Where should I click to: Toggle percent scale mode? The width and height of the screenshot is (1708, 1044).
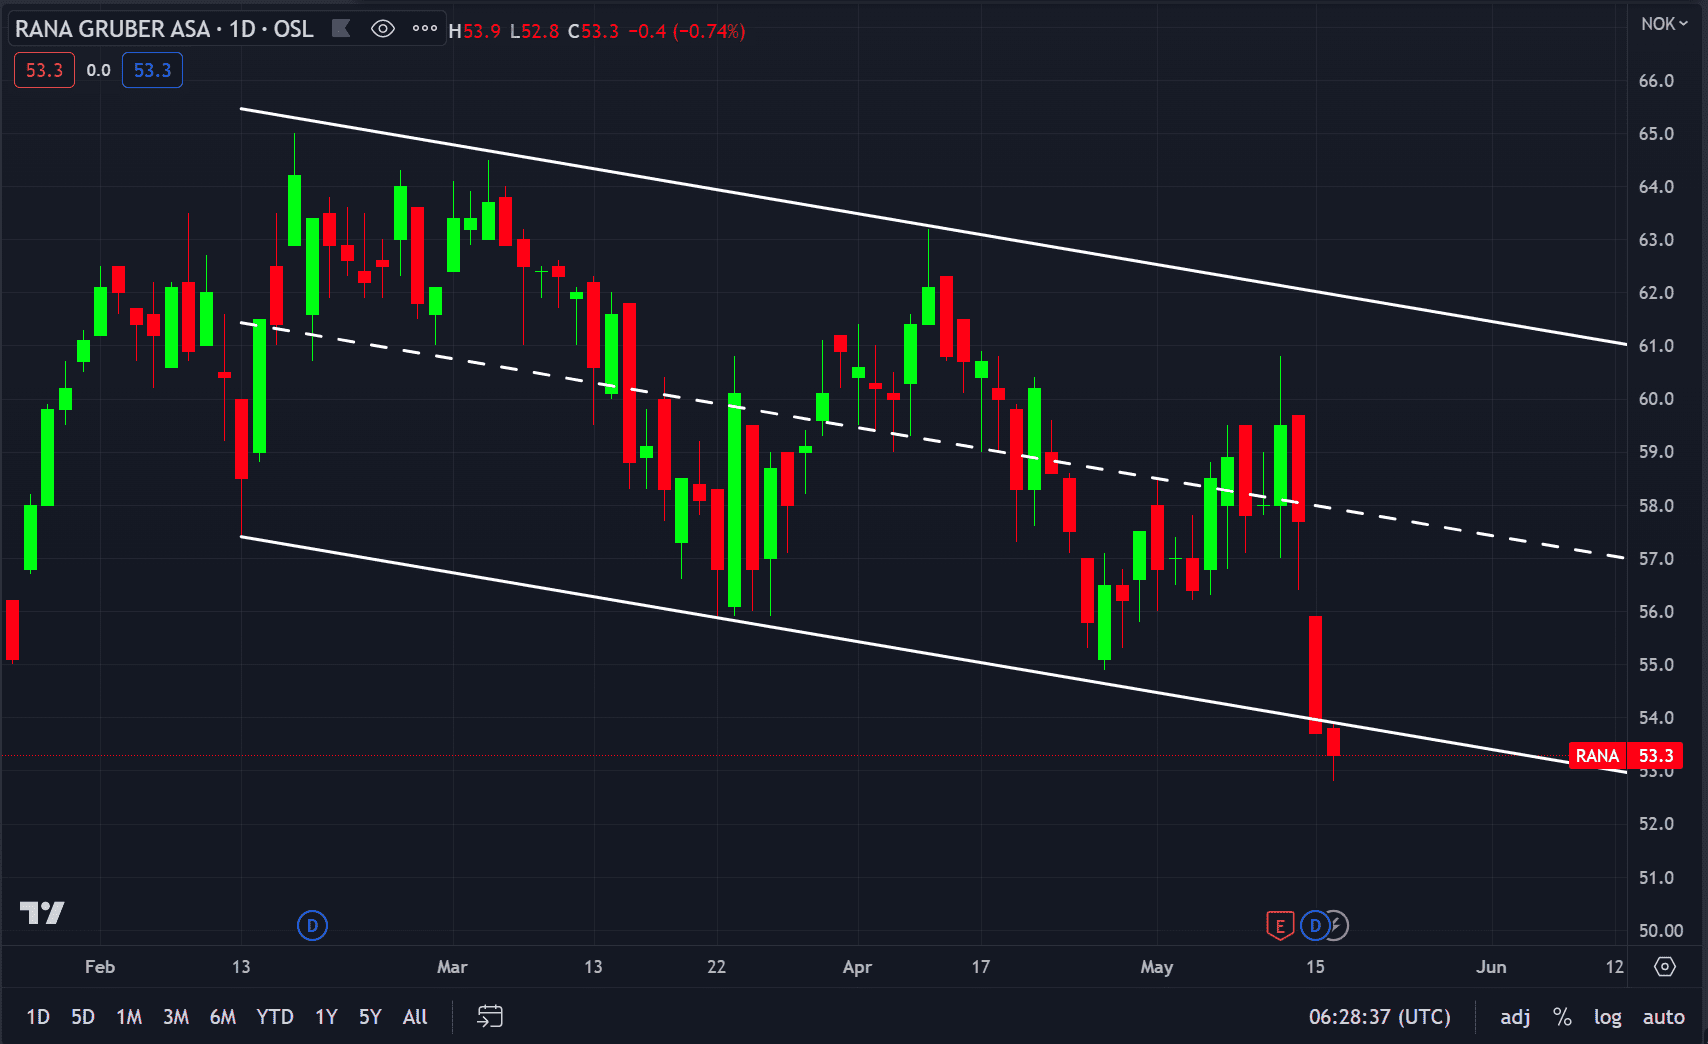(x=1562, y=1017)
